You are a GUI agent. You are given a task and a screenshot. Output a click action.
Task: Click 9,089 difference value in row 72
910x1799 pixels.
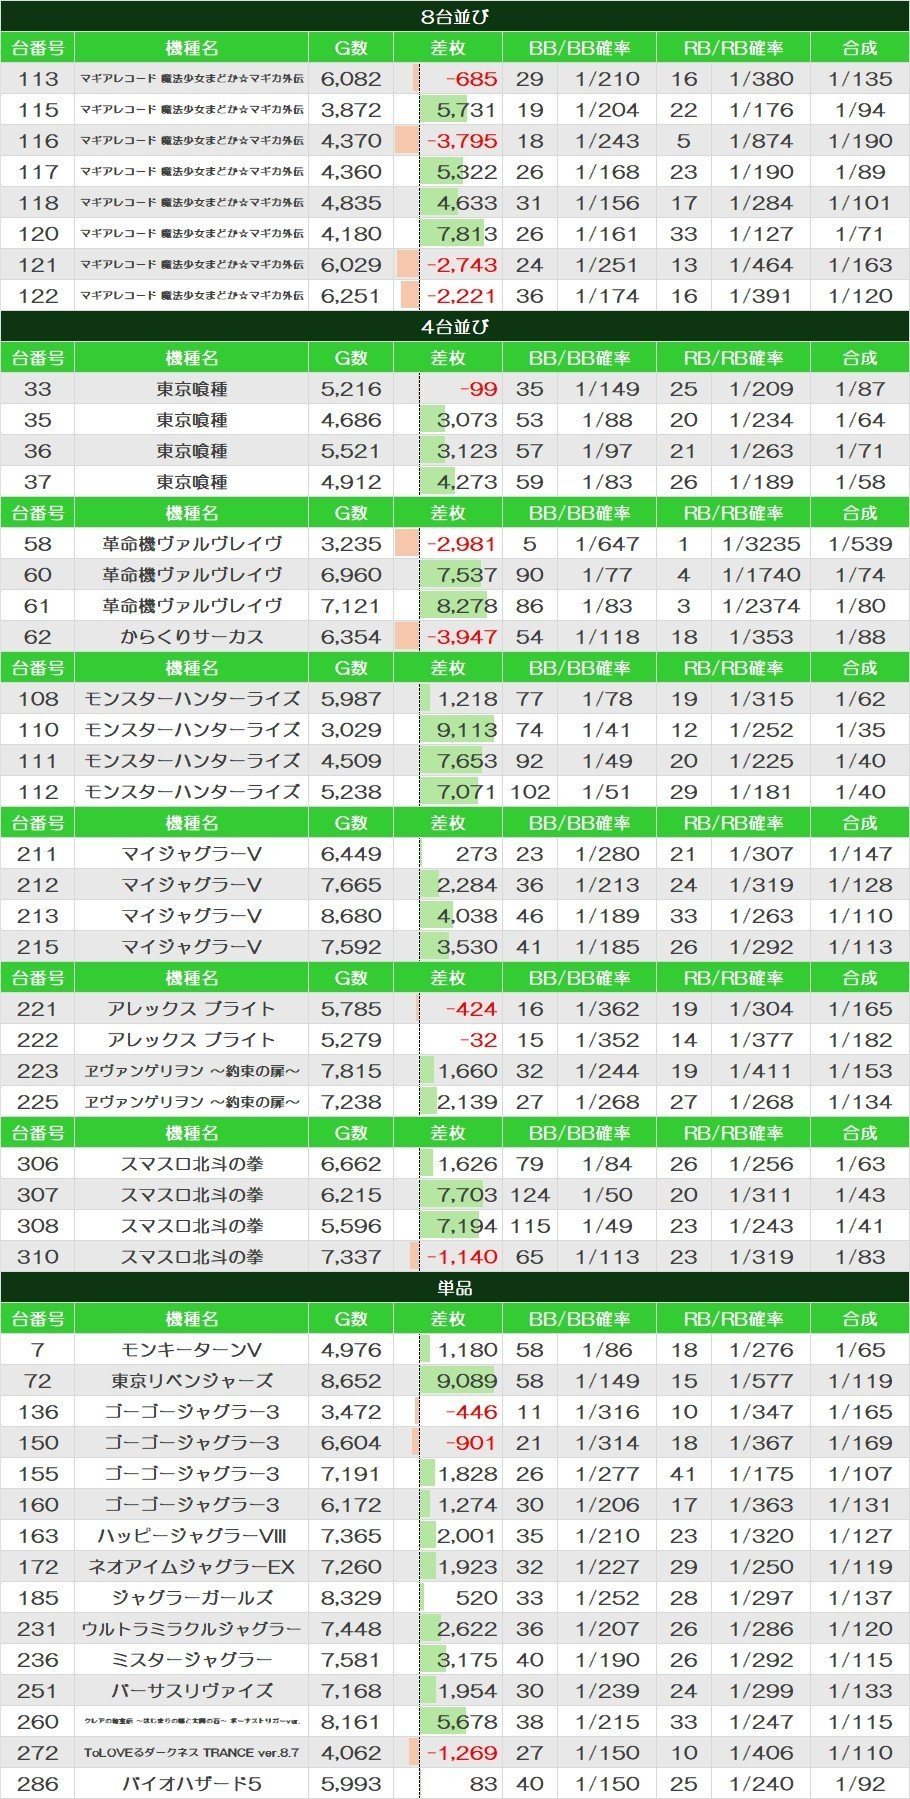click(x=467, y=1381)
